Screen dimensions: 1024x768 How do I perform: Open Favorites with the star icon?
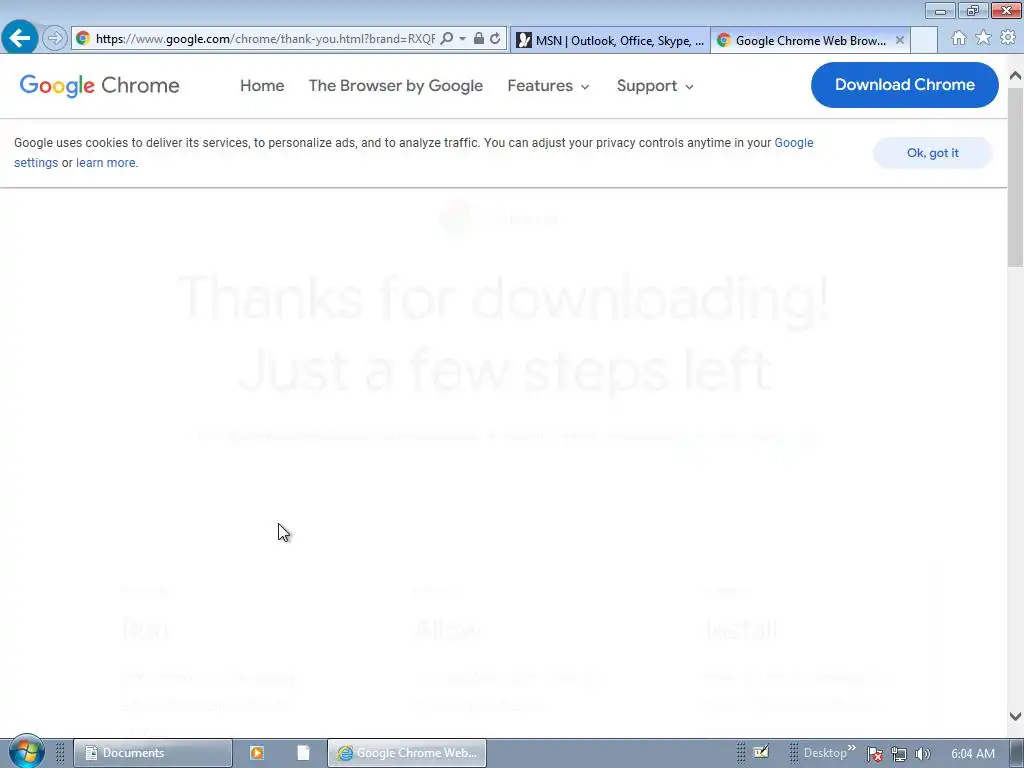(984, 39)
